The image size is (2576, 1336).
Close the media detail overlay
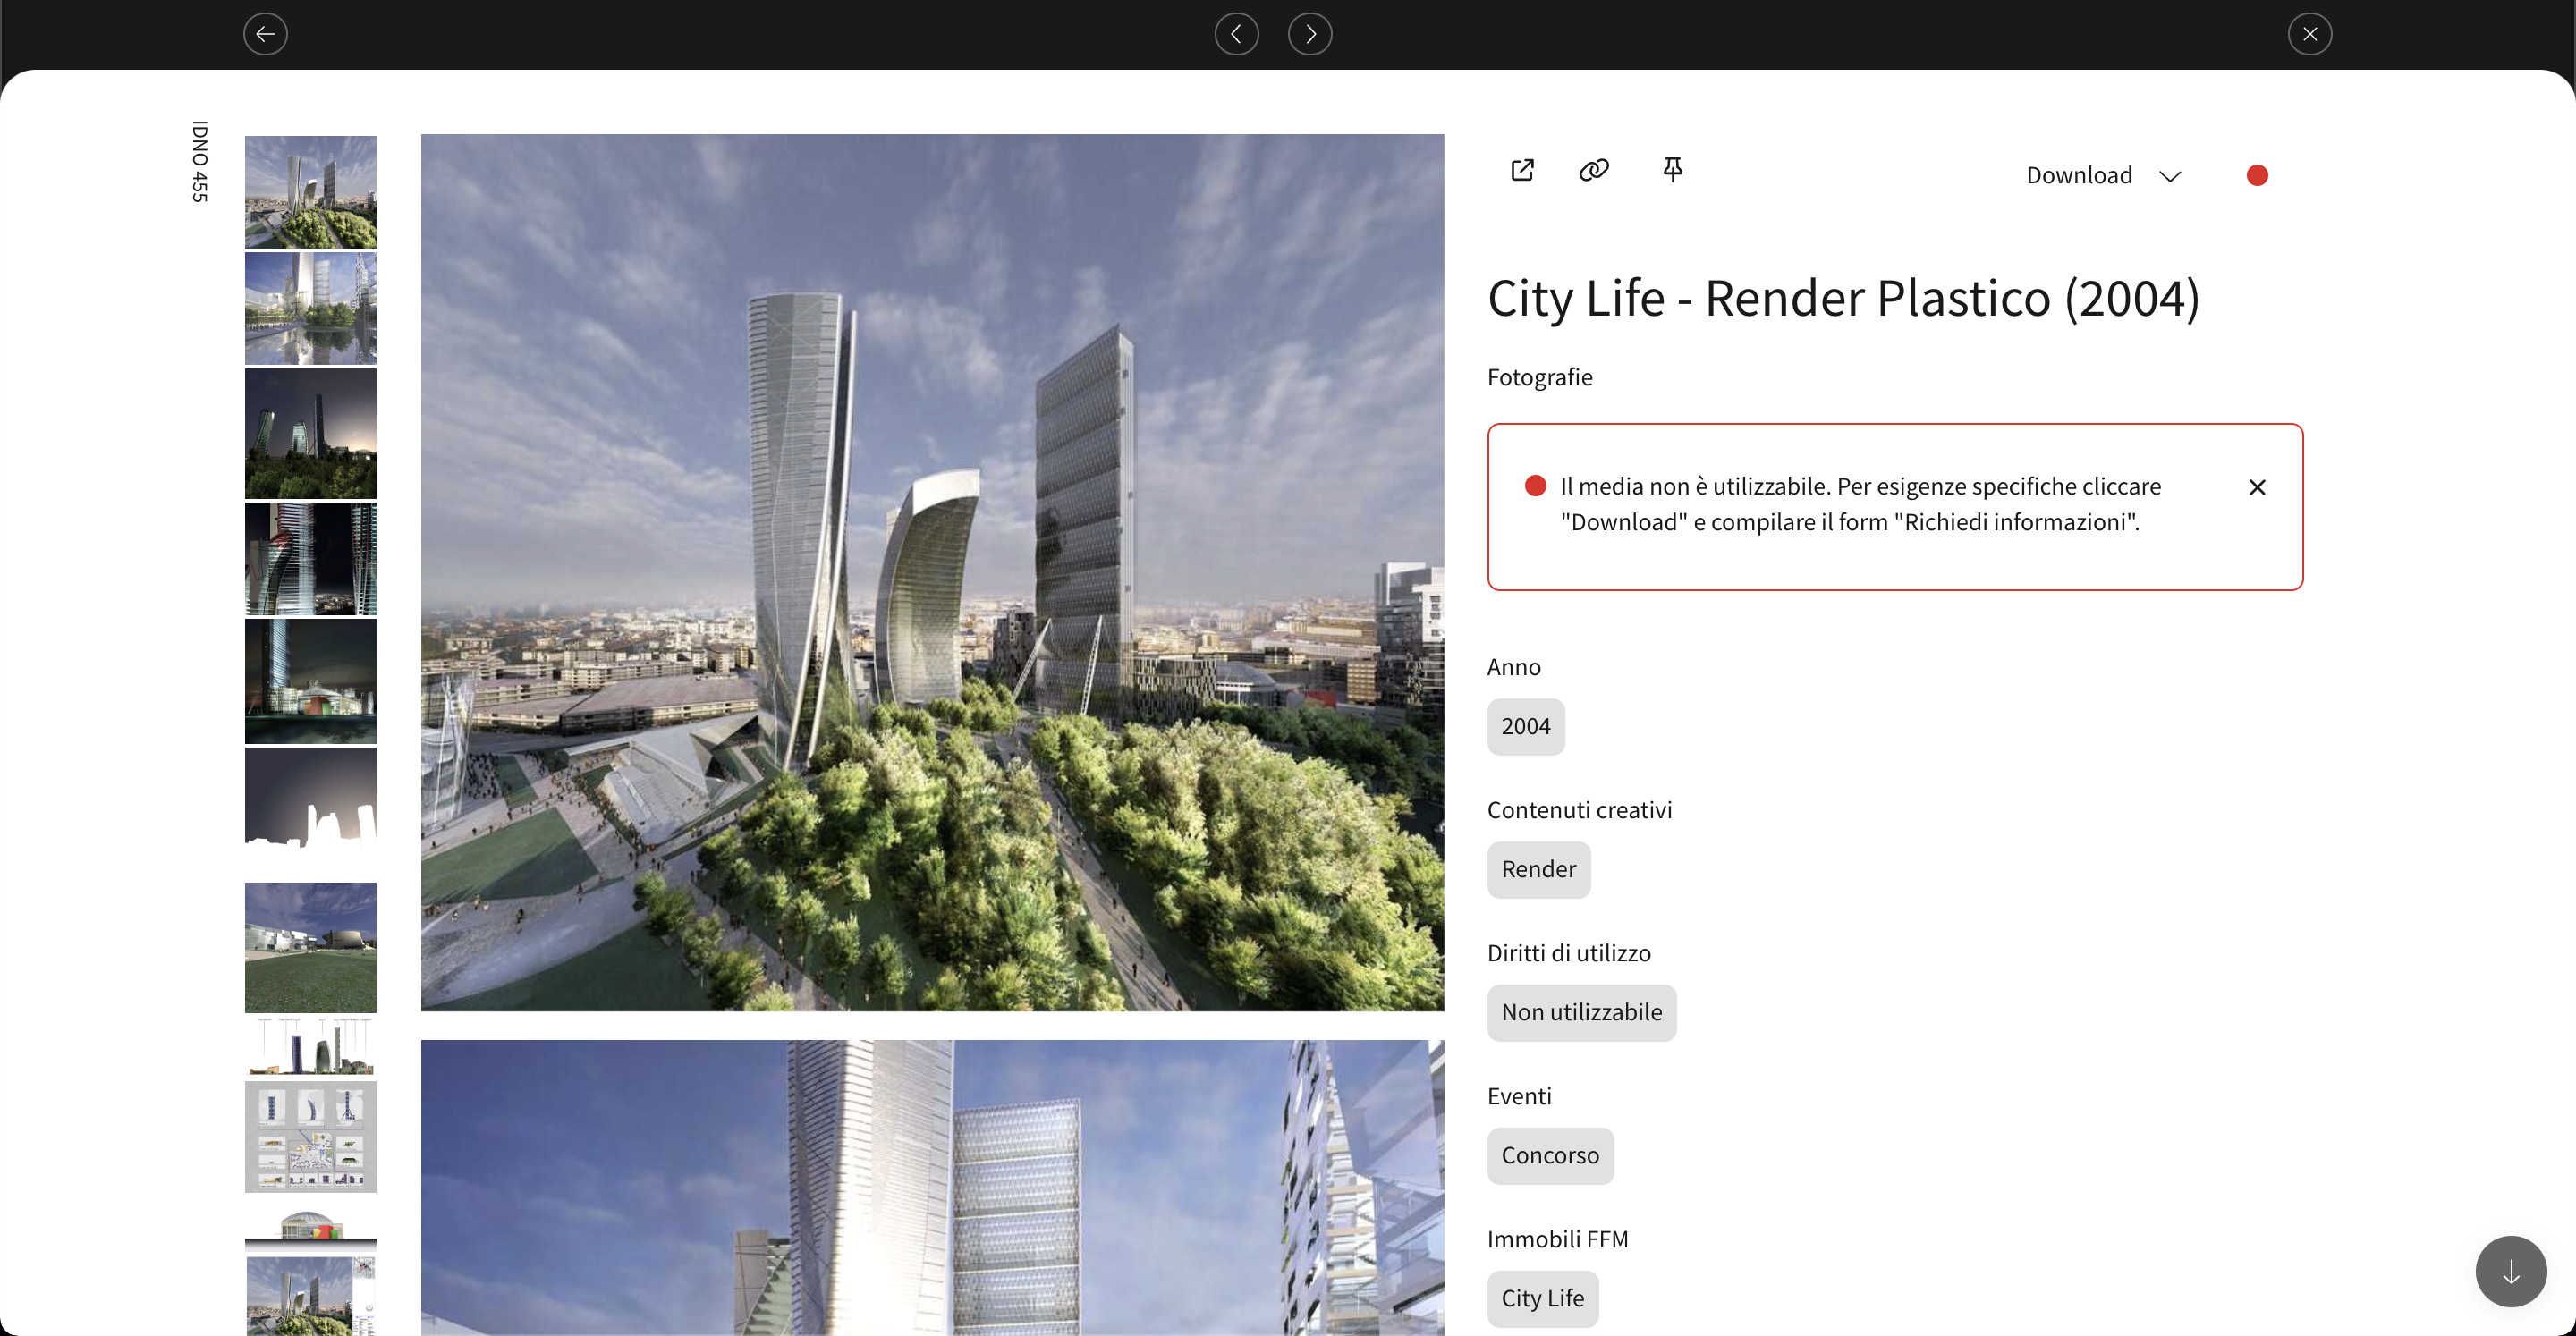[x=2309, y=34]
